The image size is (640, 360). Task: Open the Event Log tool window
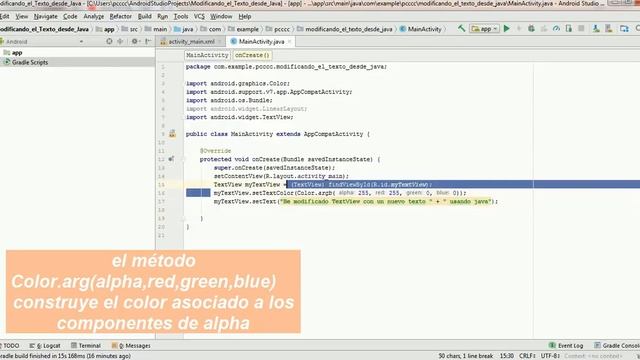pos(566,345)
